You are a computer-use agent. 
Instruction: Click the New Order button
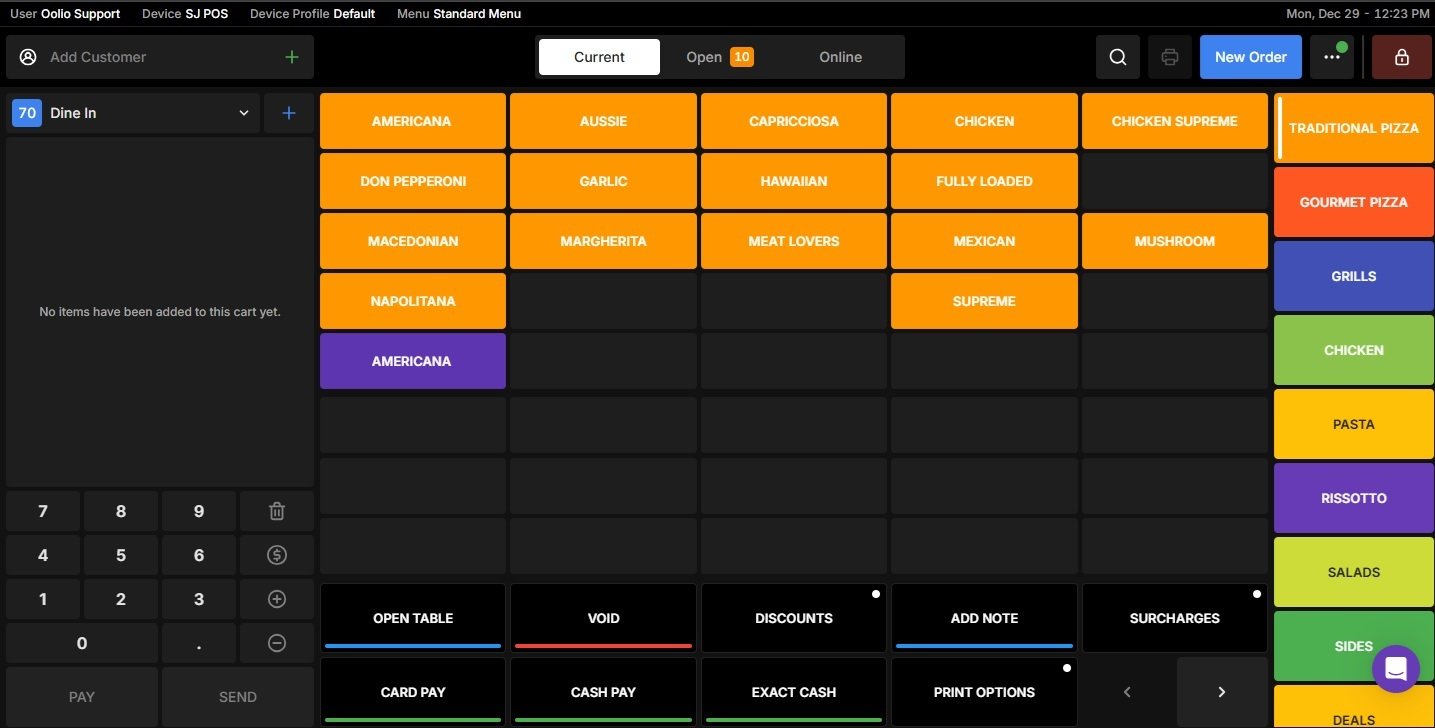(1250, 57)
